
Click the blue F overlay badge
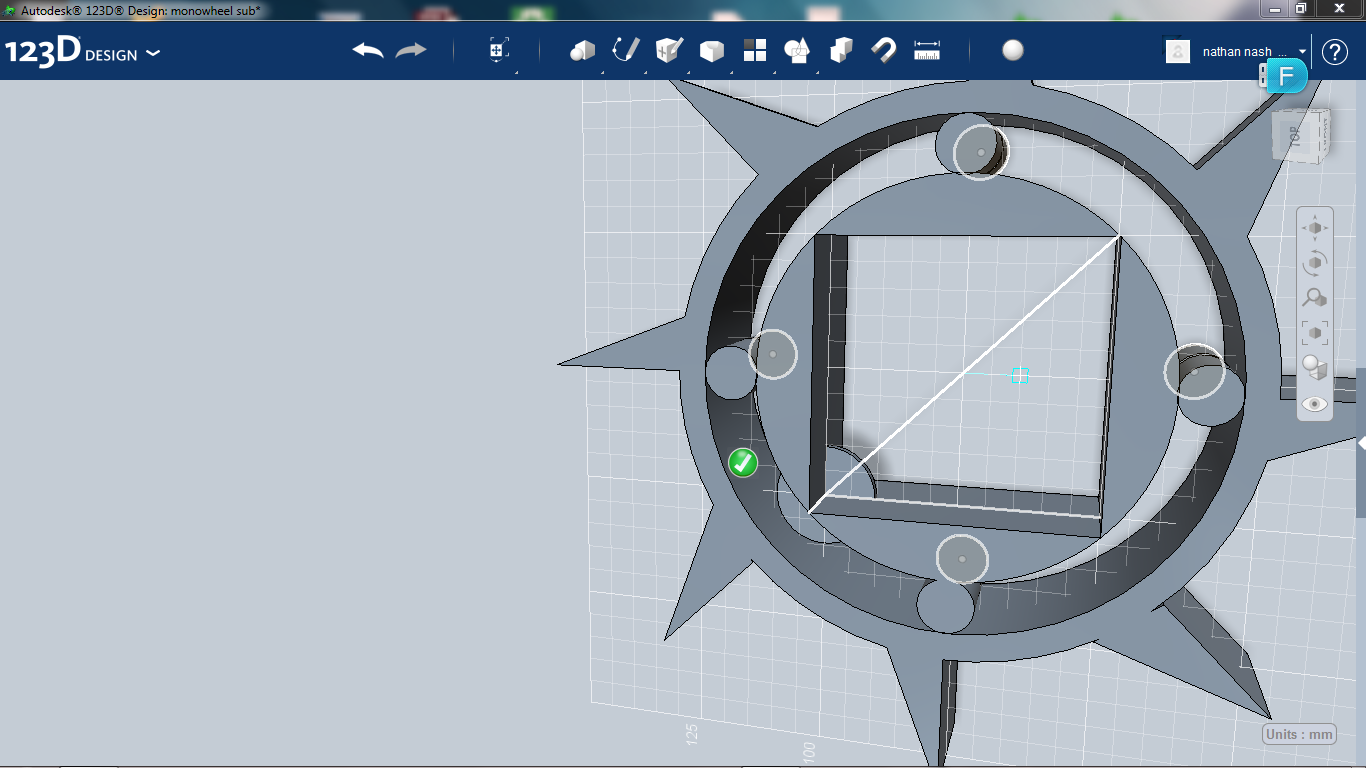tap(1287, 76)
